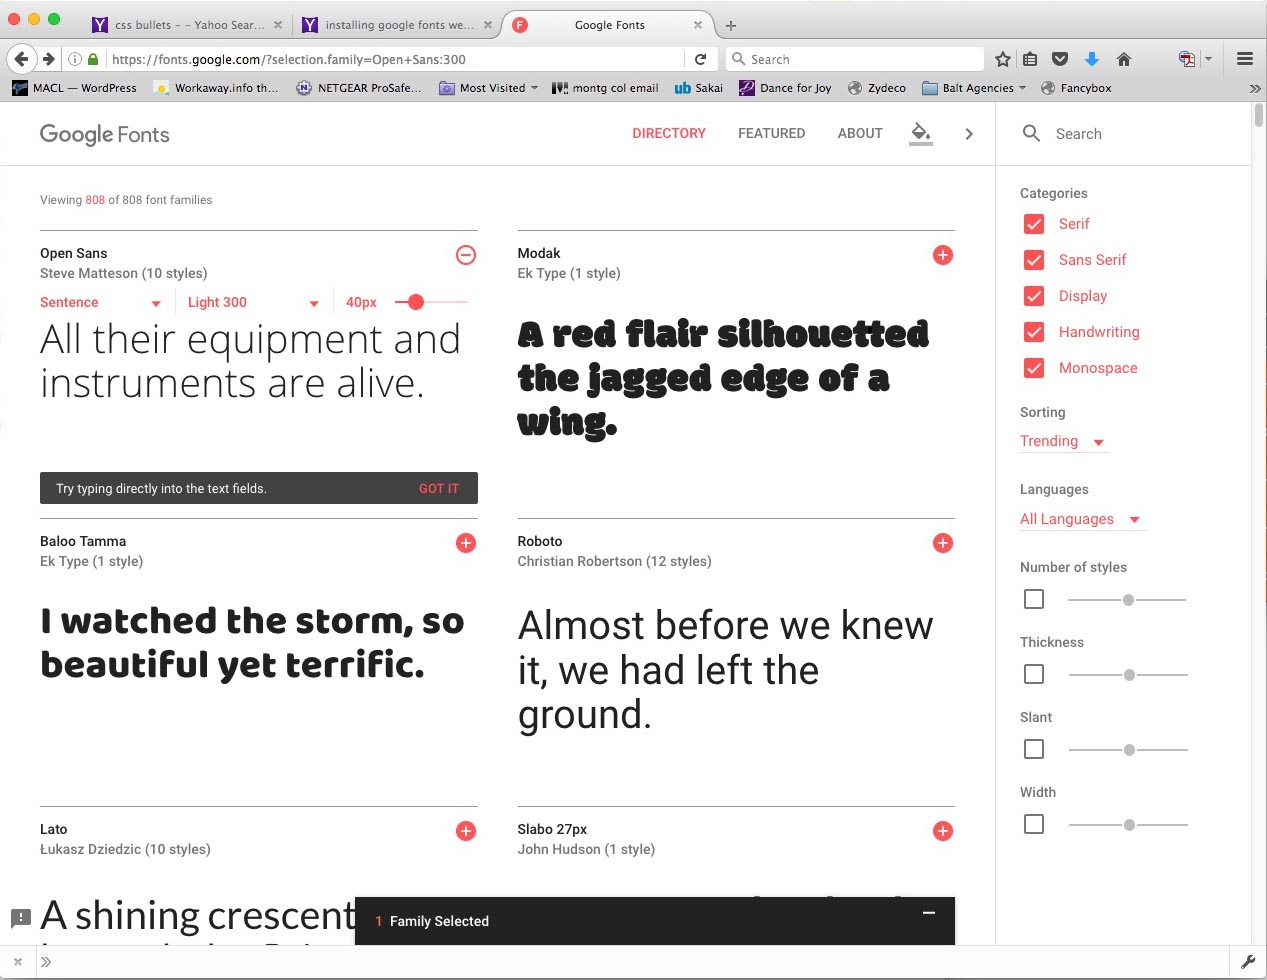This screenshot has height=980, width=1267.
Task: Uncheck the Serif category
Action: tap(1034, 224)
